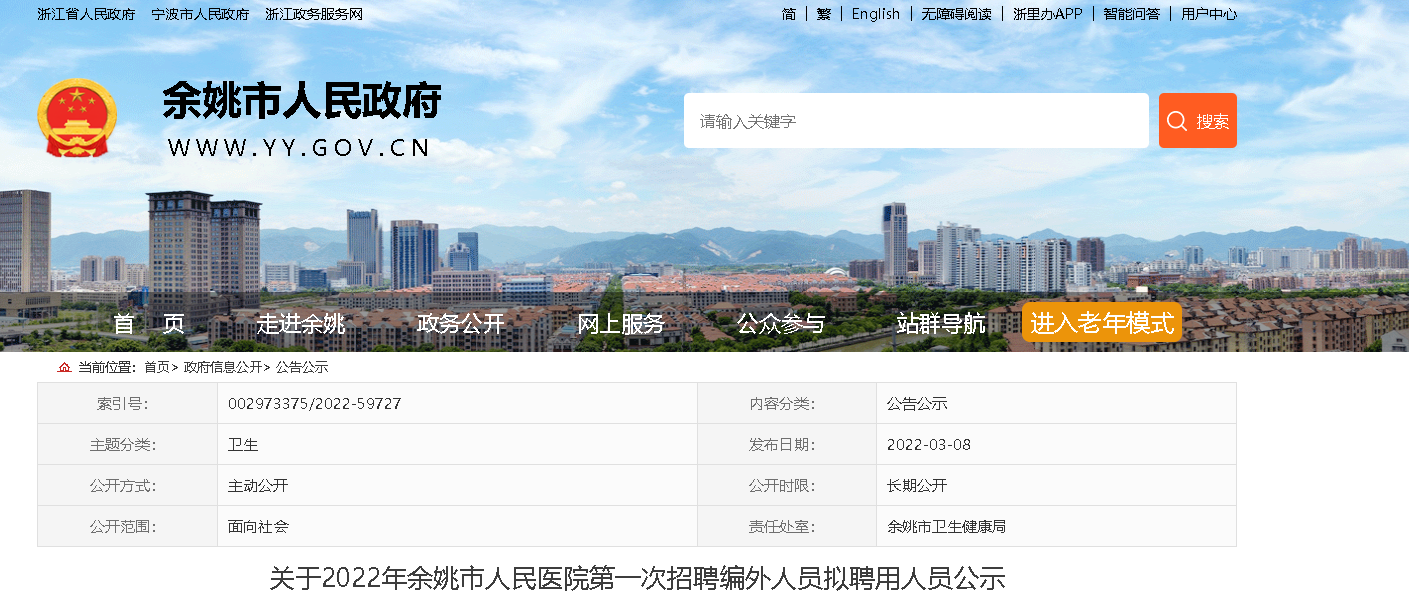Open 用户中心 link
Image resolution: width=1409 pixels, height=599 pixels.
click(1208, 14)
